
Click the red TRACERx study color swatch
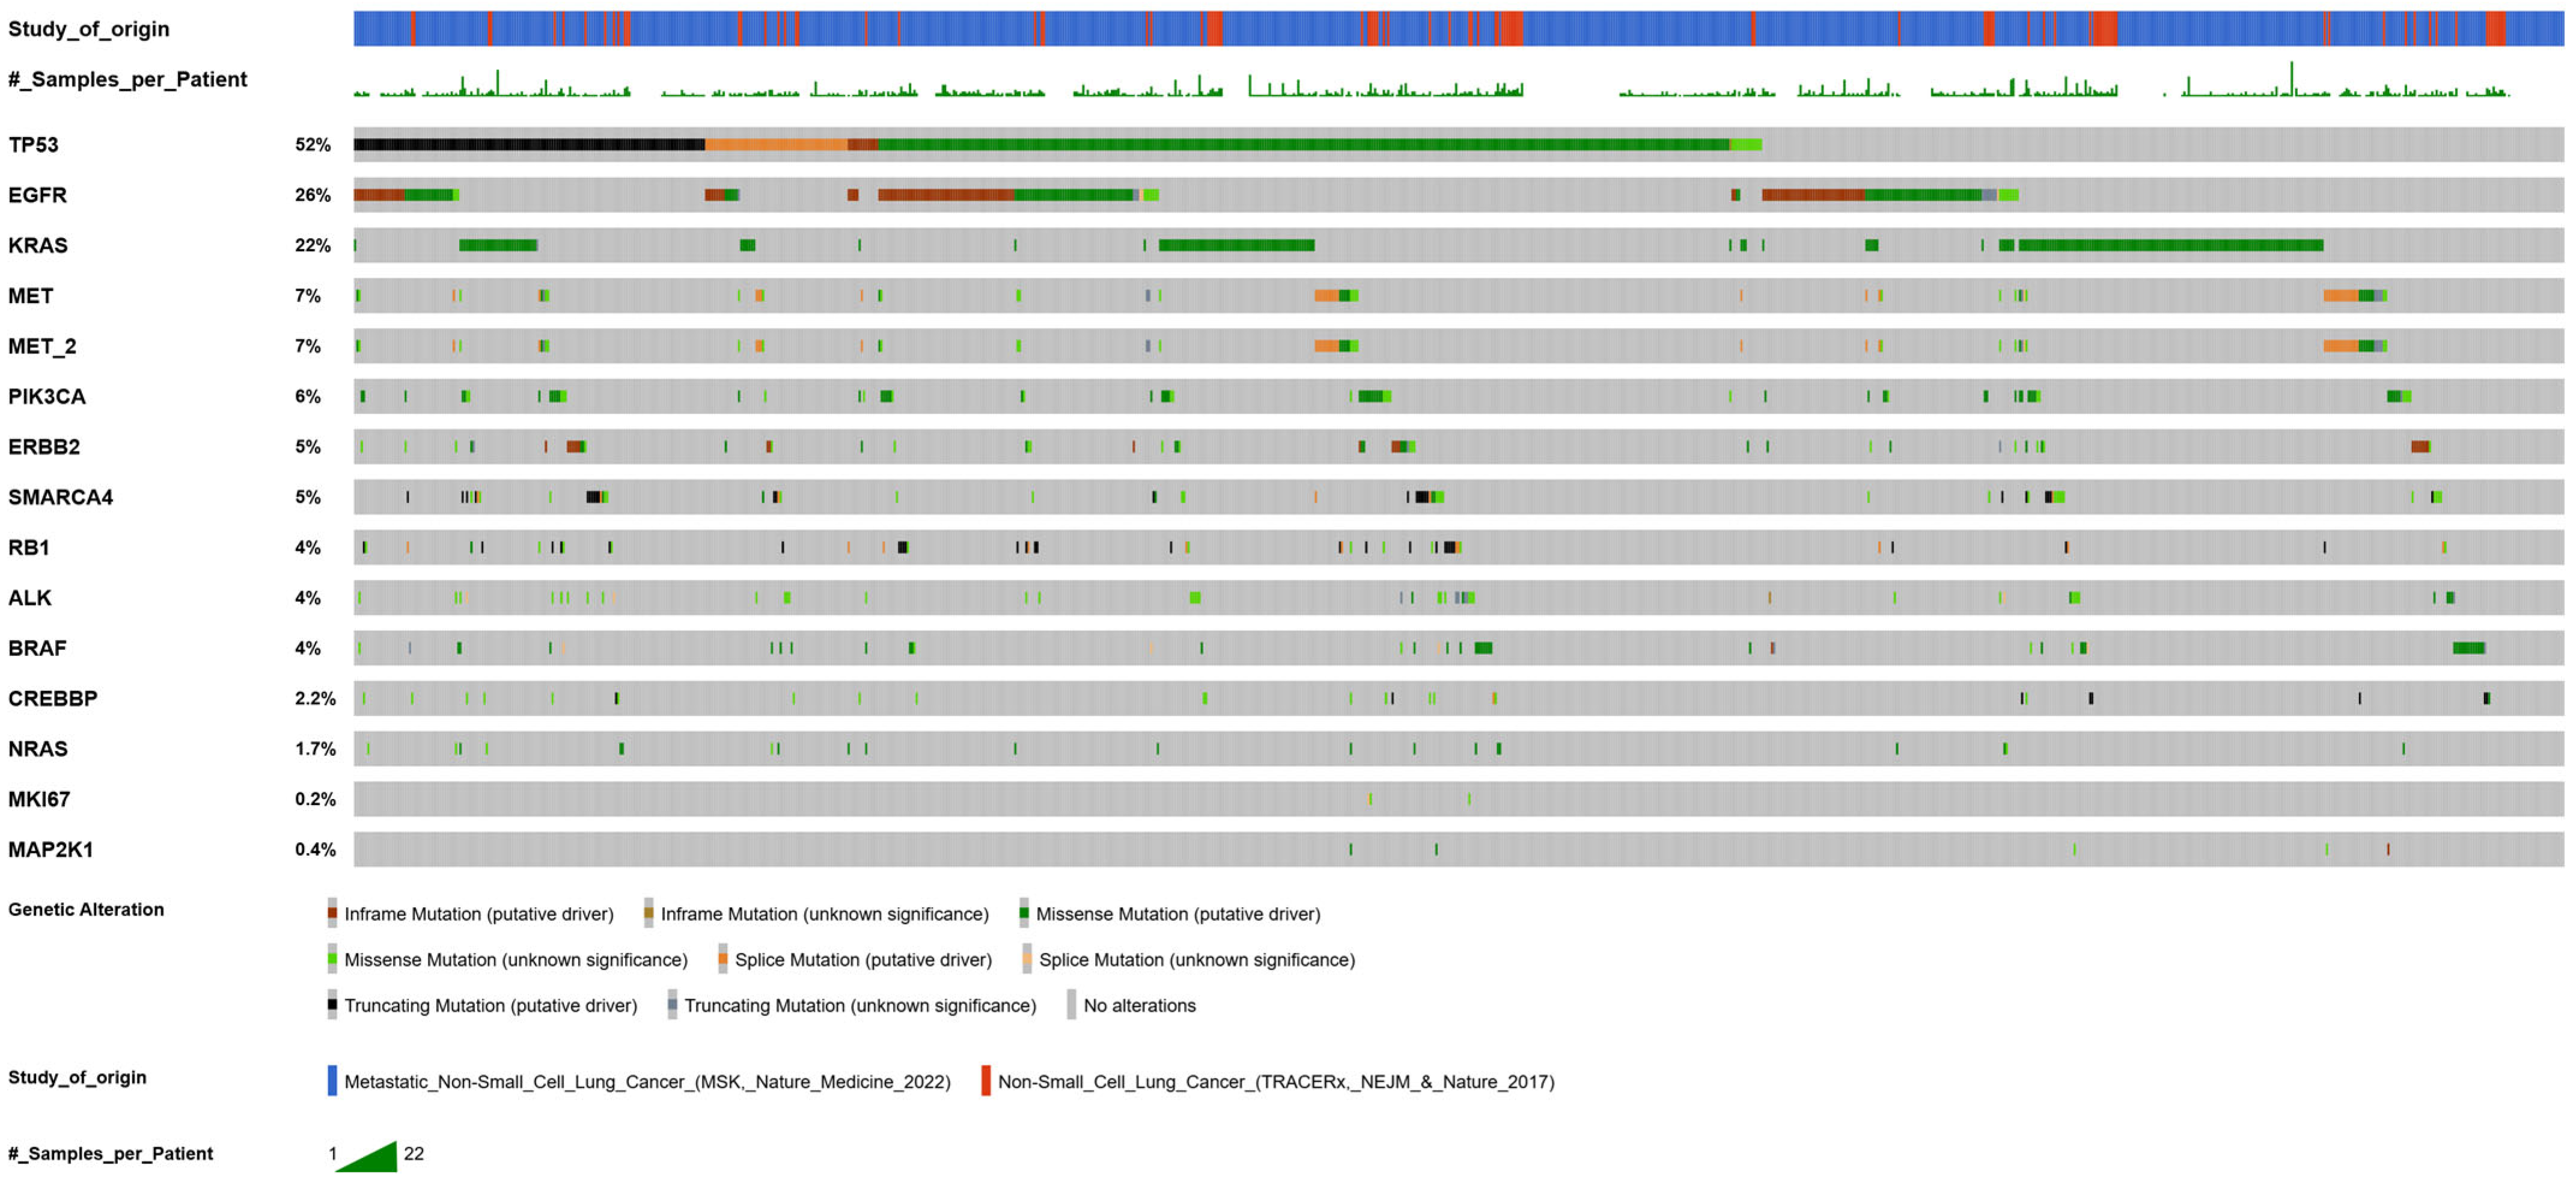tap(985, 1081)
